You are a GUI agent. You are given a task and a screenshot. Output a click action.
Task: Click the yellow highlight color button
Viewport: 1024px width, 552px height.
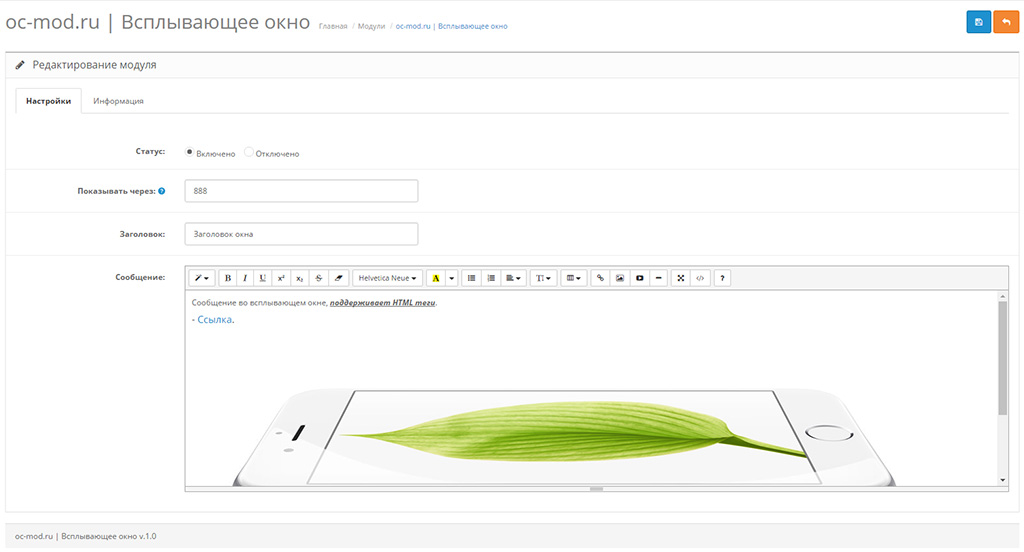(436, 278)
